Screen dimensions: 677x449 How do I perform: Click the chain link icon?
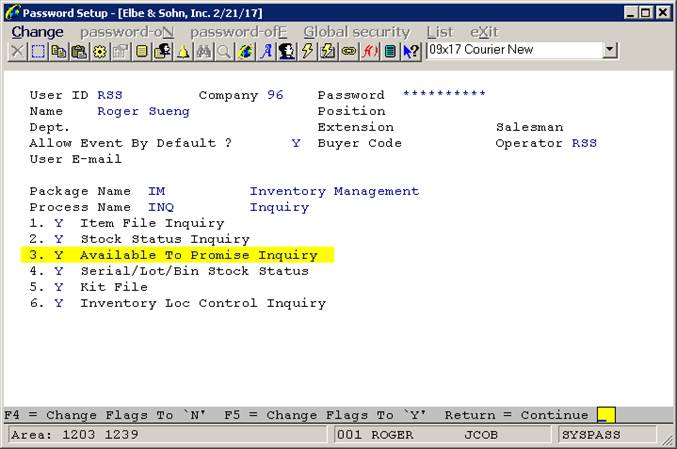(x=349, y=52)
